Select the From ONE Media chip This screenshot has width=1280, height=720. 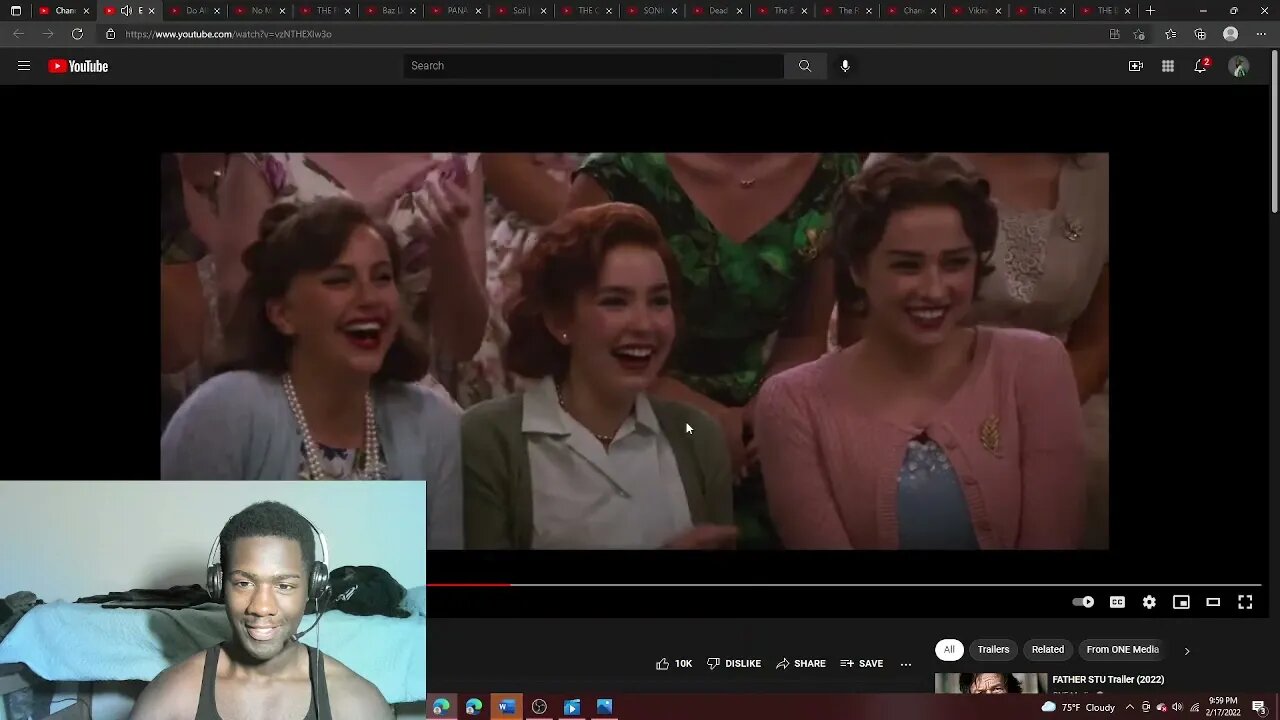(1123, 650)
